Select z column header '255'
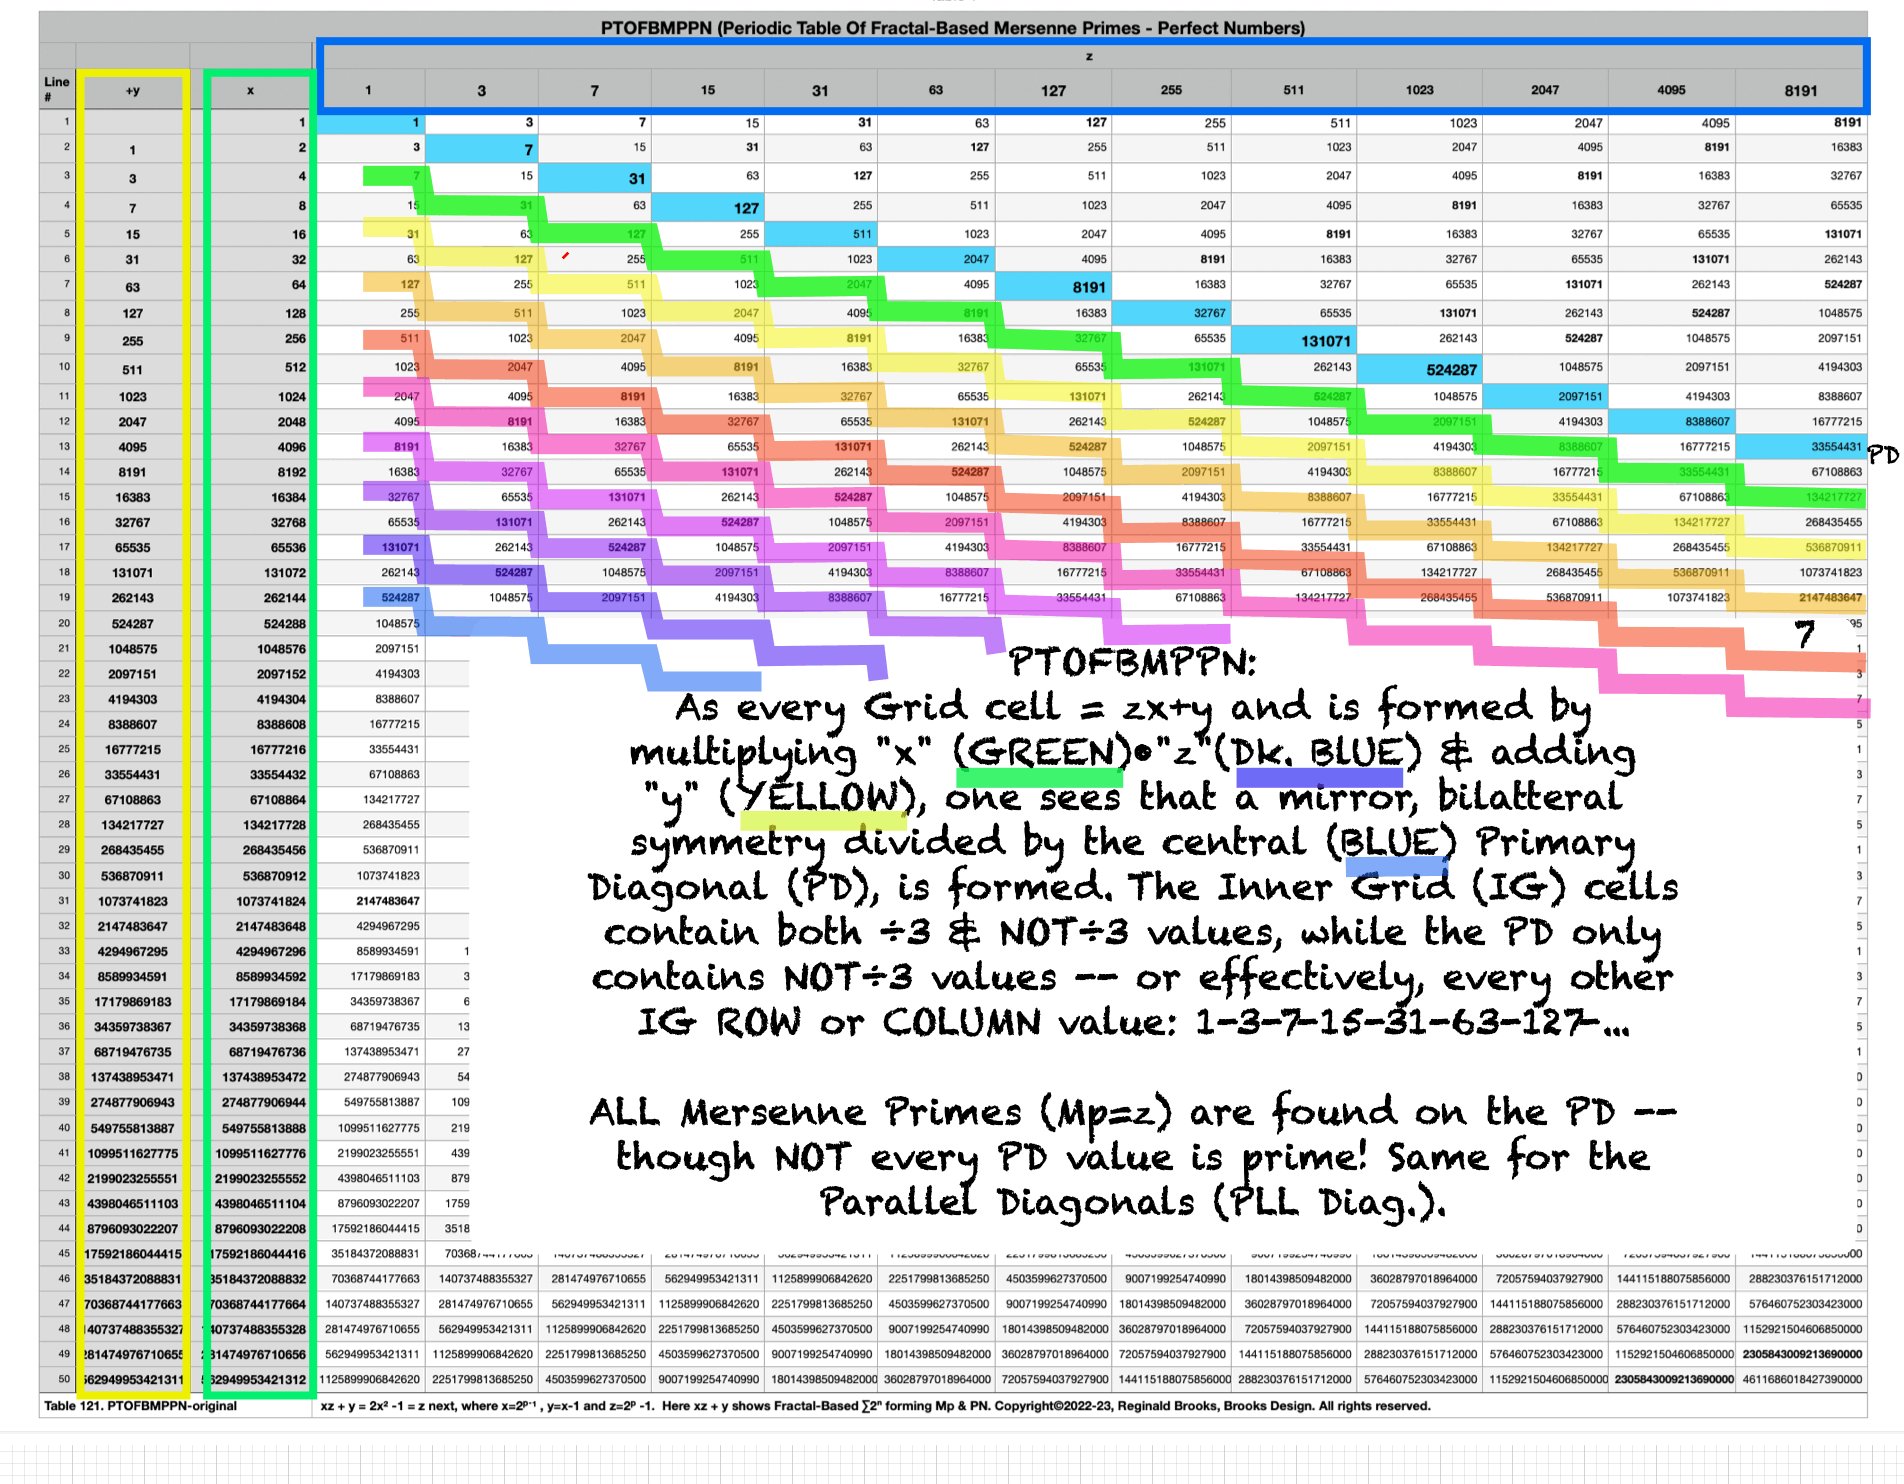Screen dimensions: 1904x1484 click(1171, 90)
